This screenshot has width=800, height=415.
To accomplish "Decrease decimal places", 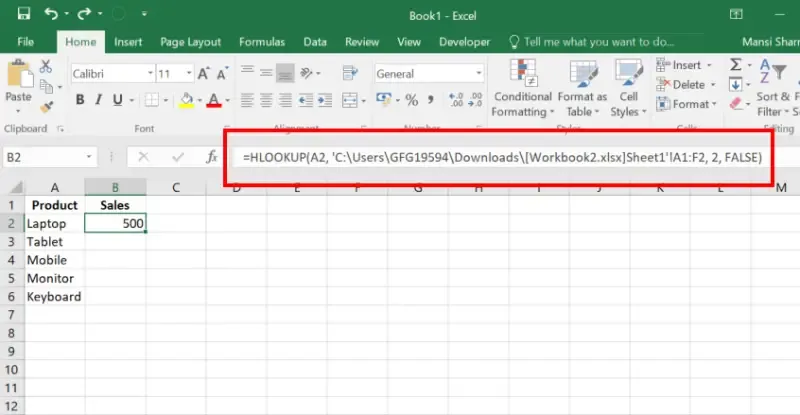I will click(x=475, y=100).
